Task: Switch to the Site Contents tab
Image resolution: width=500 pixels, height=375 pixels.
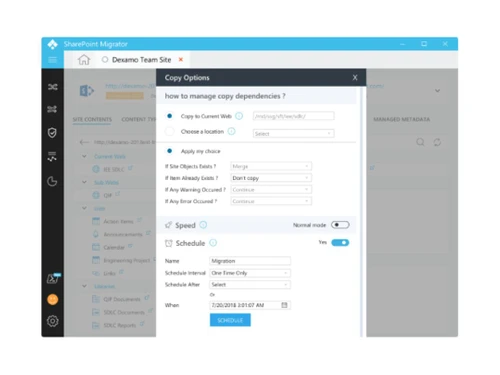Action: [92, 119]
